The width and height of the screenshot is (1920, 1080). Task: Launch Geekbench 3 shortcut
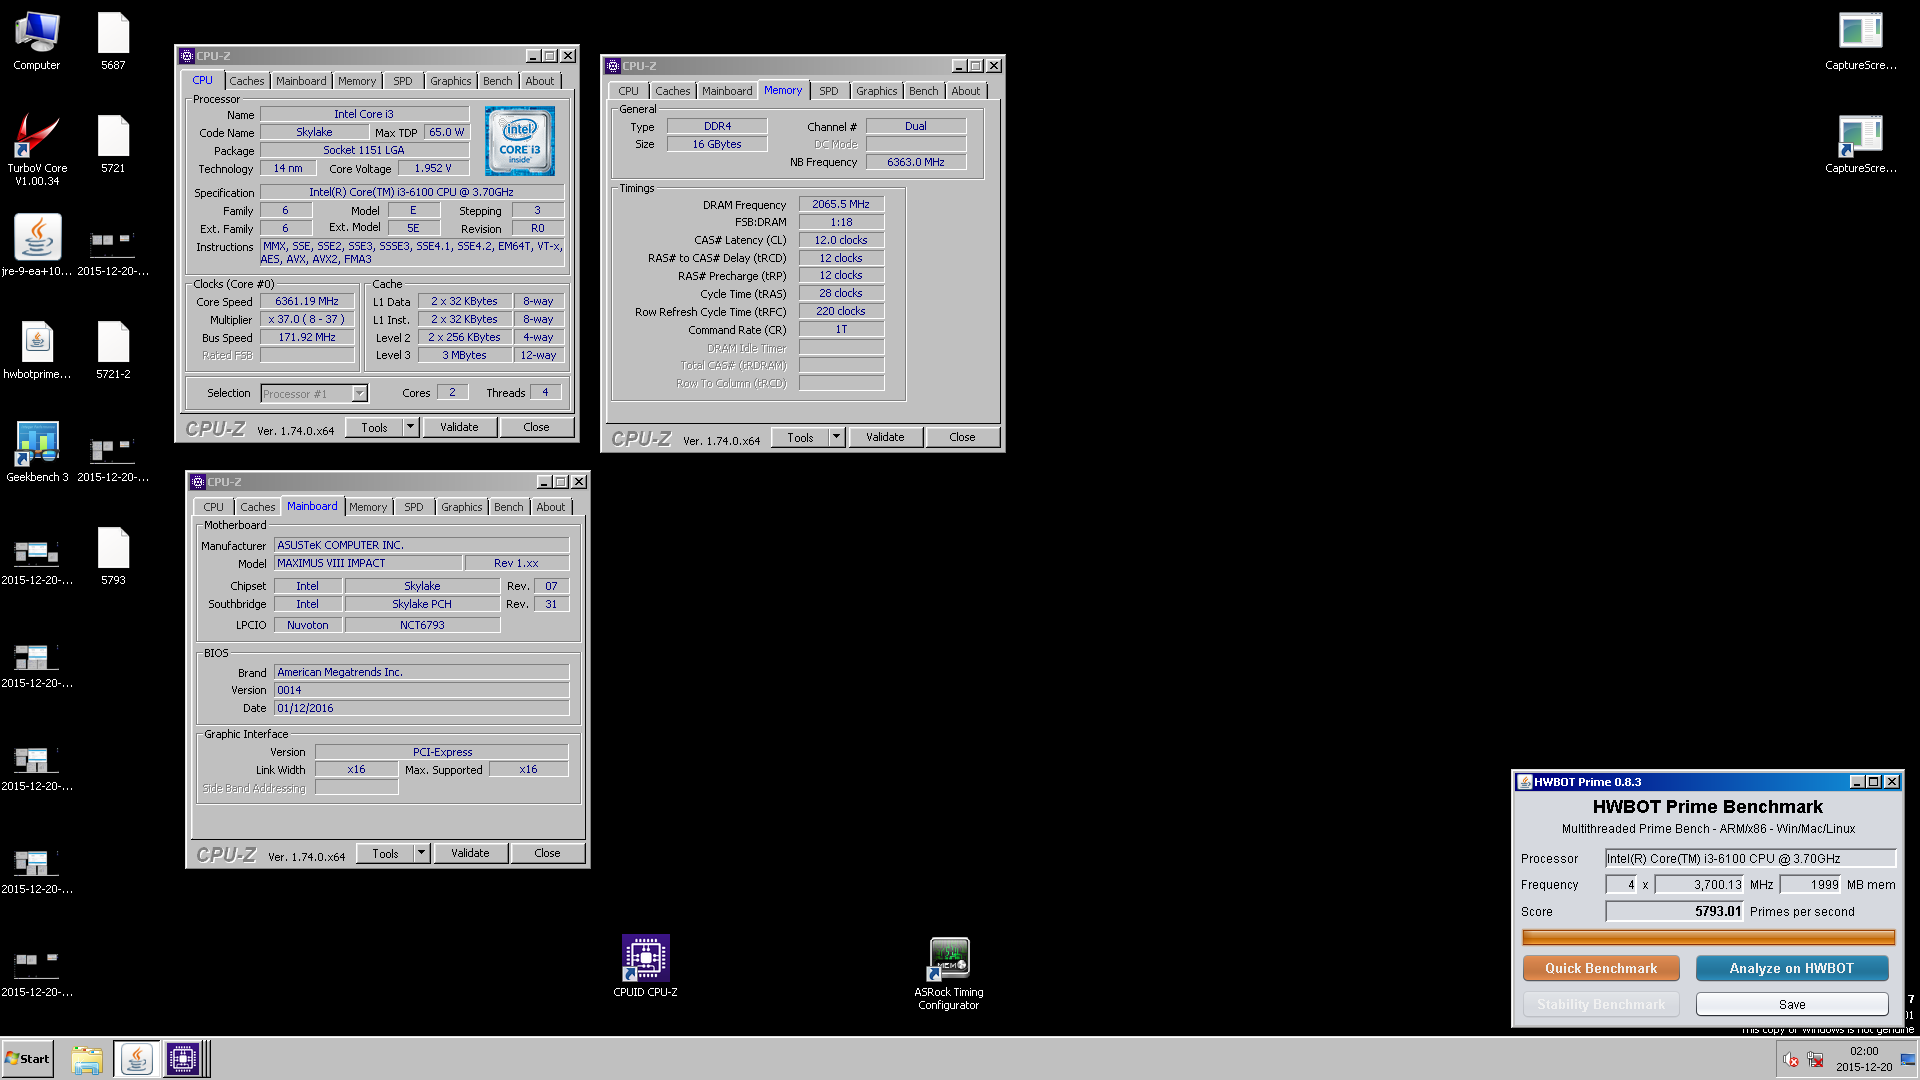point(37,452)
